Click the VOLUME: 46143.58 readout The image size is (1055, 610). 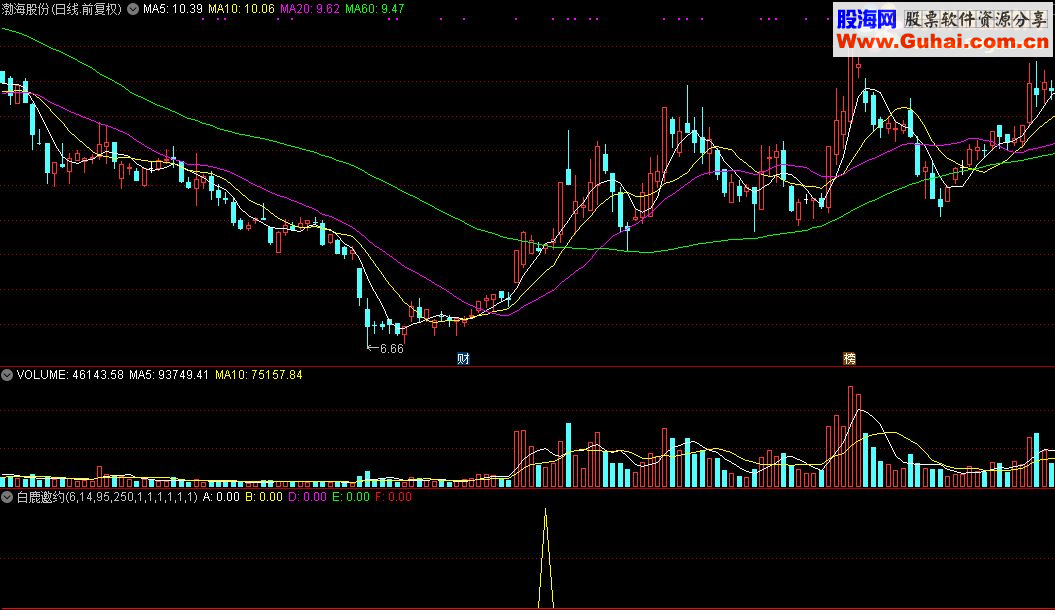pyautogui.click(x=70, y=375)
